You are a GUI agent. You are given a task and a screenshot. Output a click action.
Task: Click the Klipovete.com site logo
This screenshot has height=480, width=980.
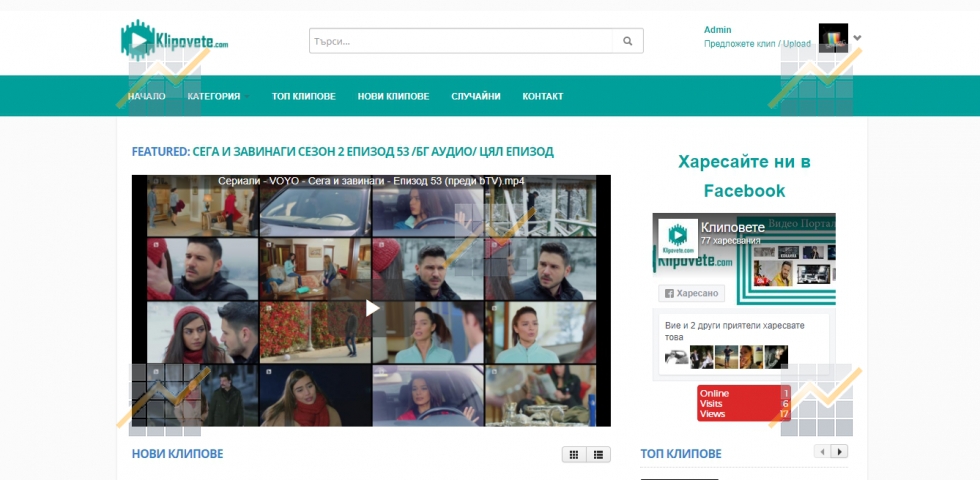click(176, 40)
